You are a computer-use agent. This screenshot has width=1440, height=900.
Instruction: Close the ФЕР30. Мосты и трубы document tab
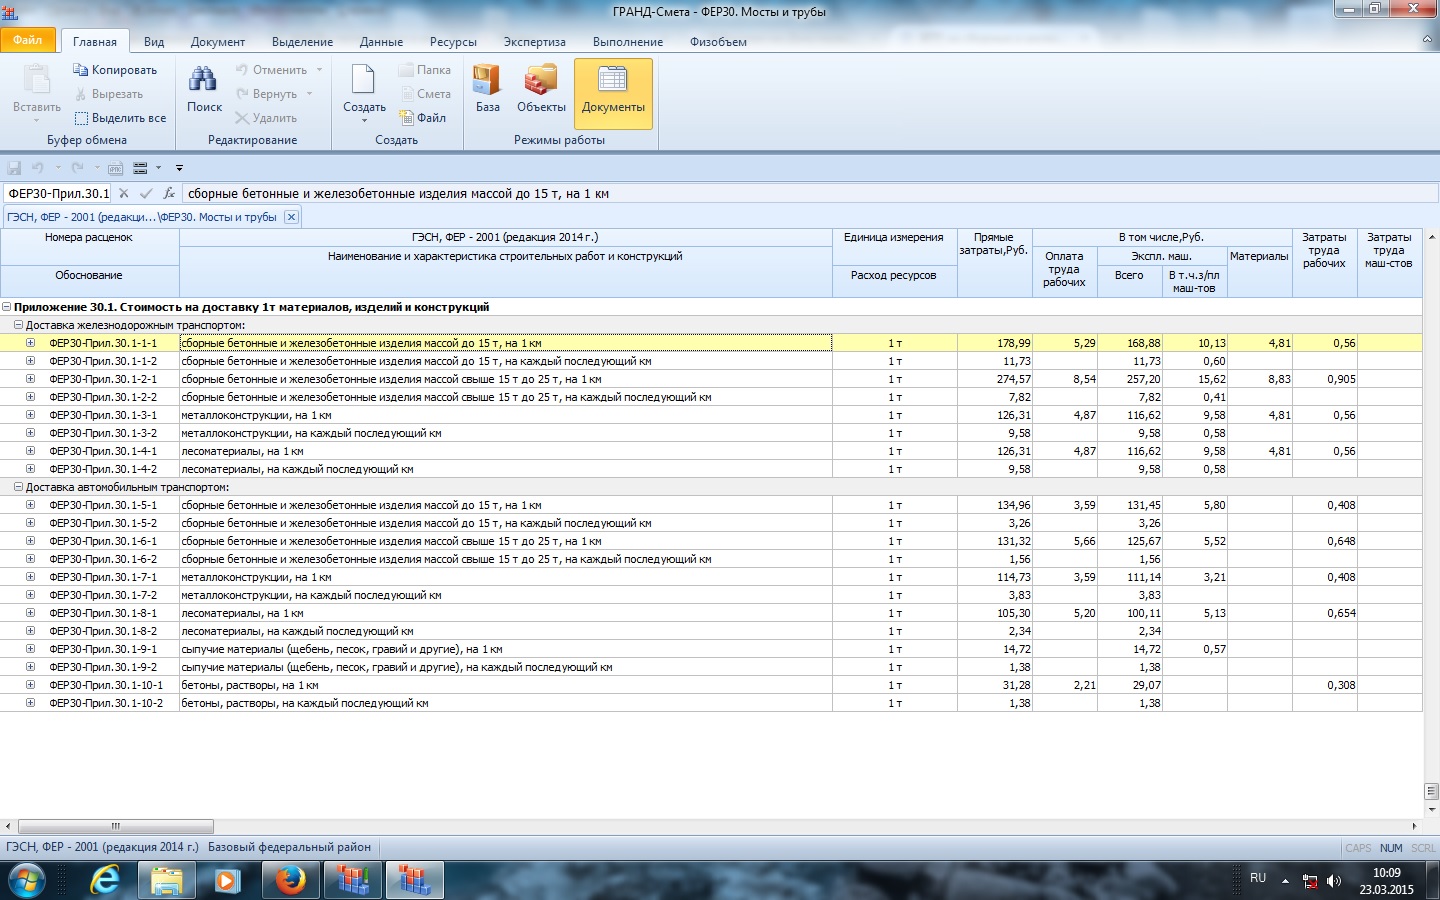291,217
